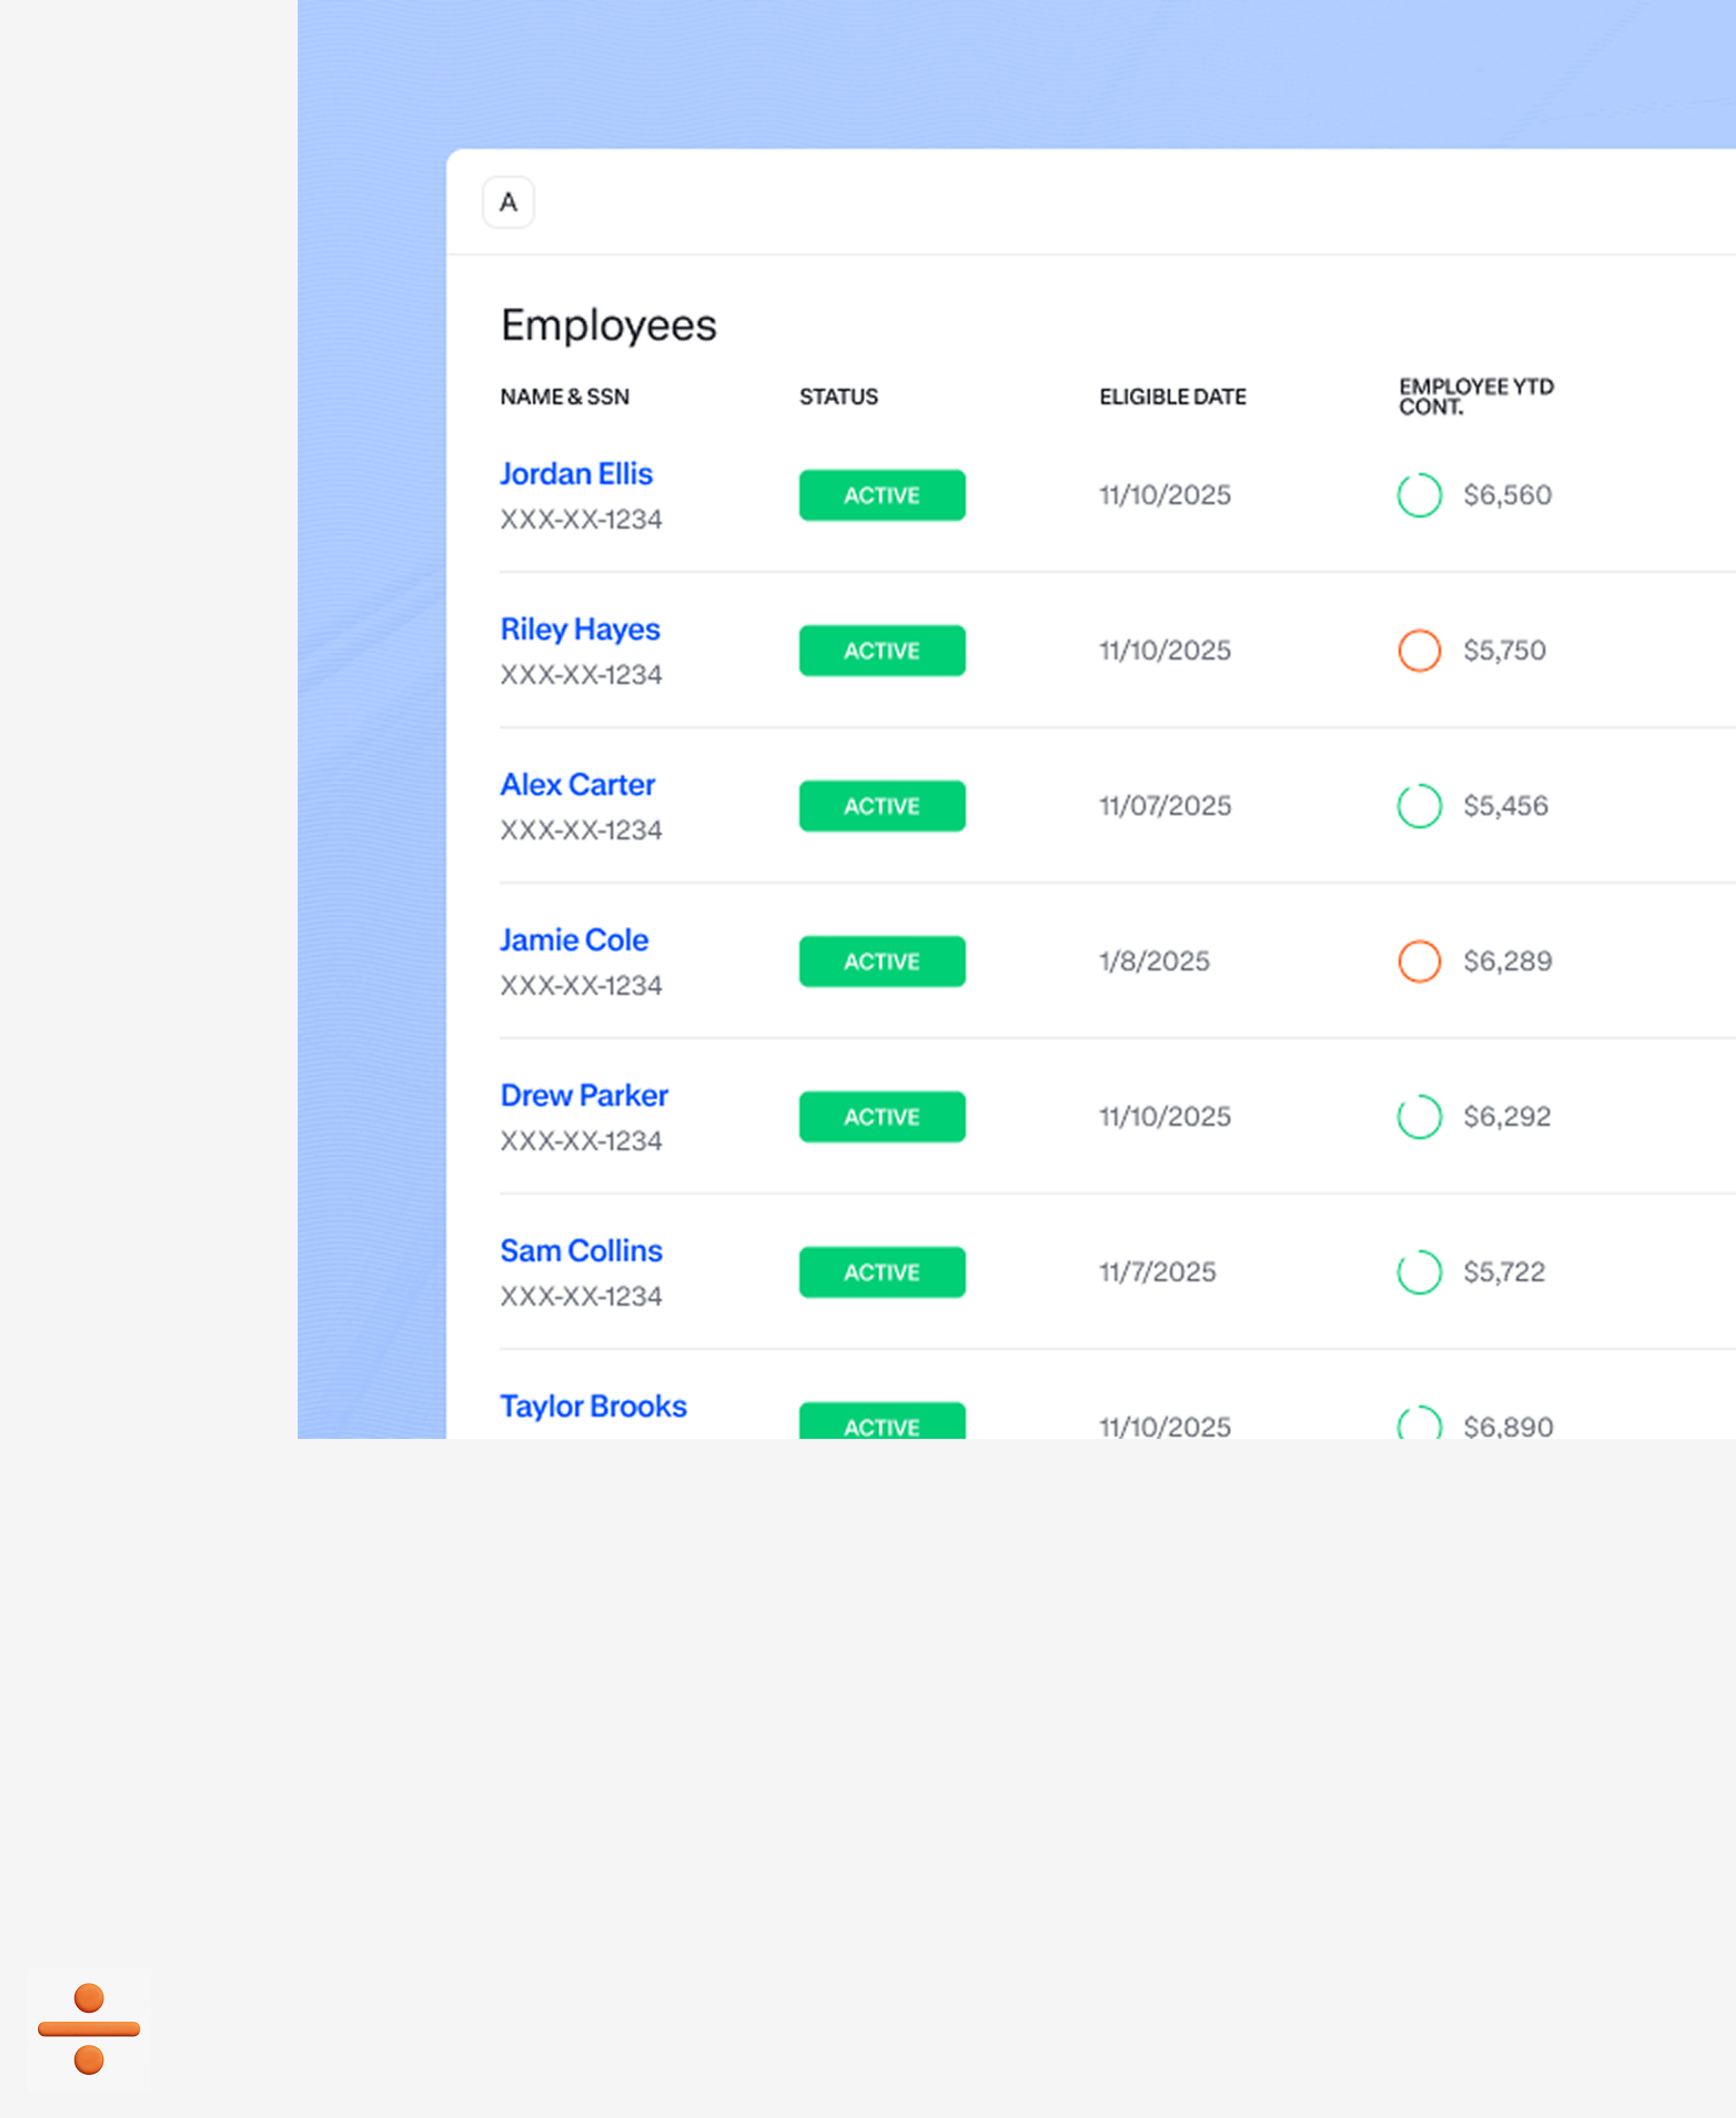
Task: Click green progress ring beside $6,560
Action: point(1419,495)
